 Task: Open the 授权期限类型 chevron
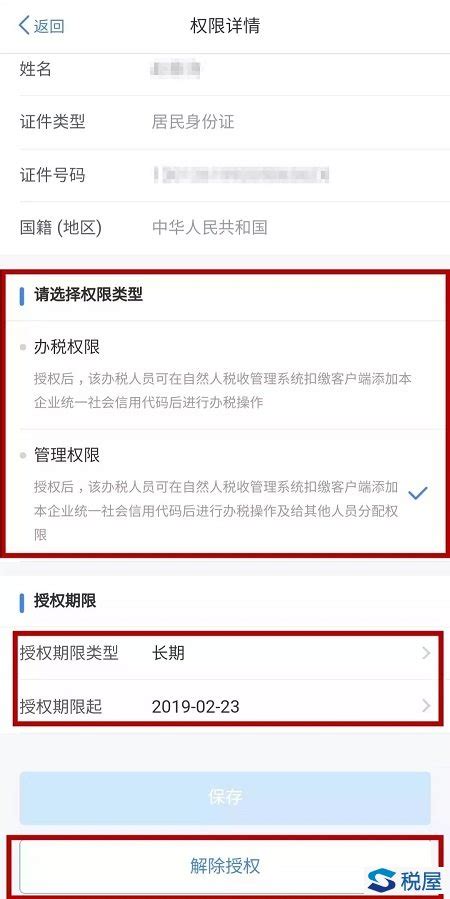tap(426, 653)
